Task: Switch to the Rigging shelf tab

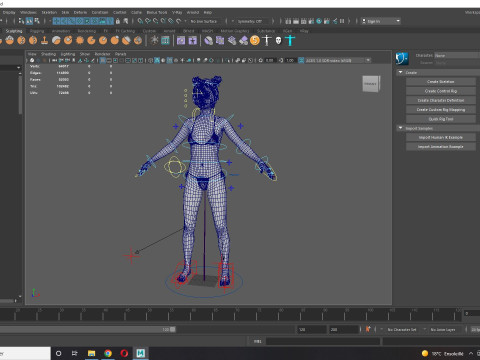Action: point(37,31)
